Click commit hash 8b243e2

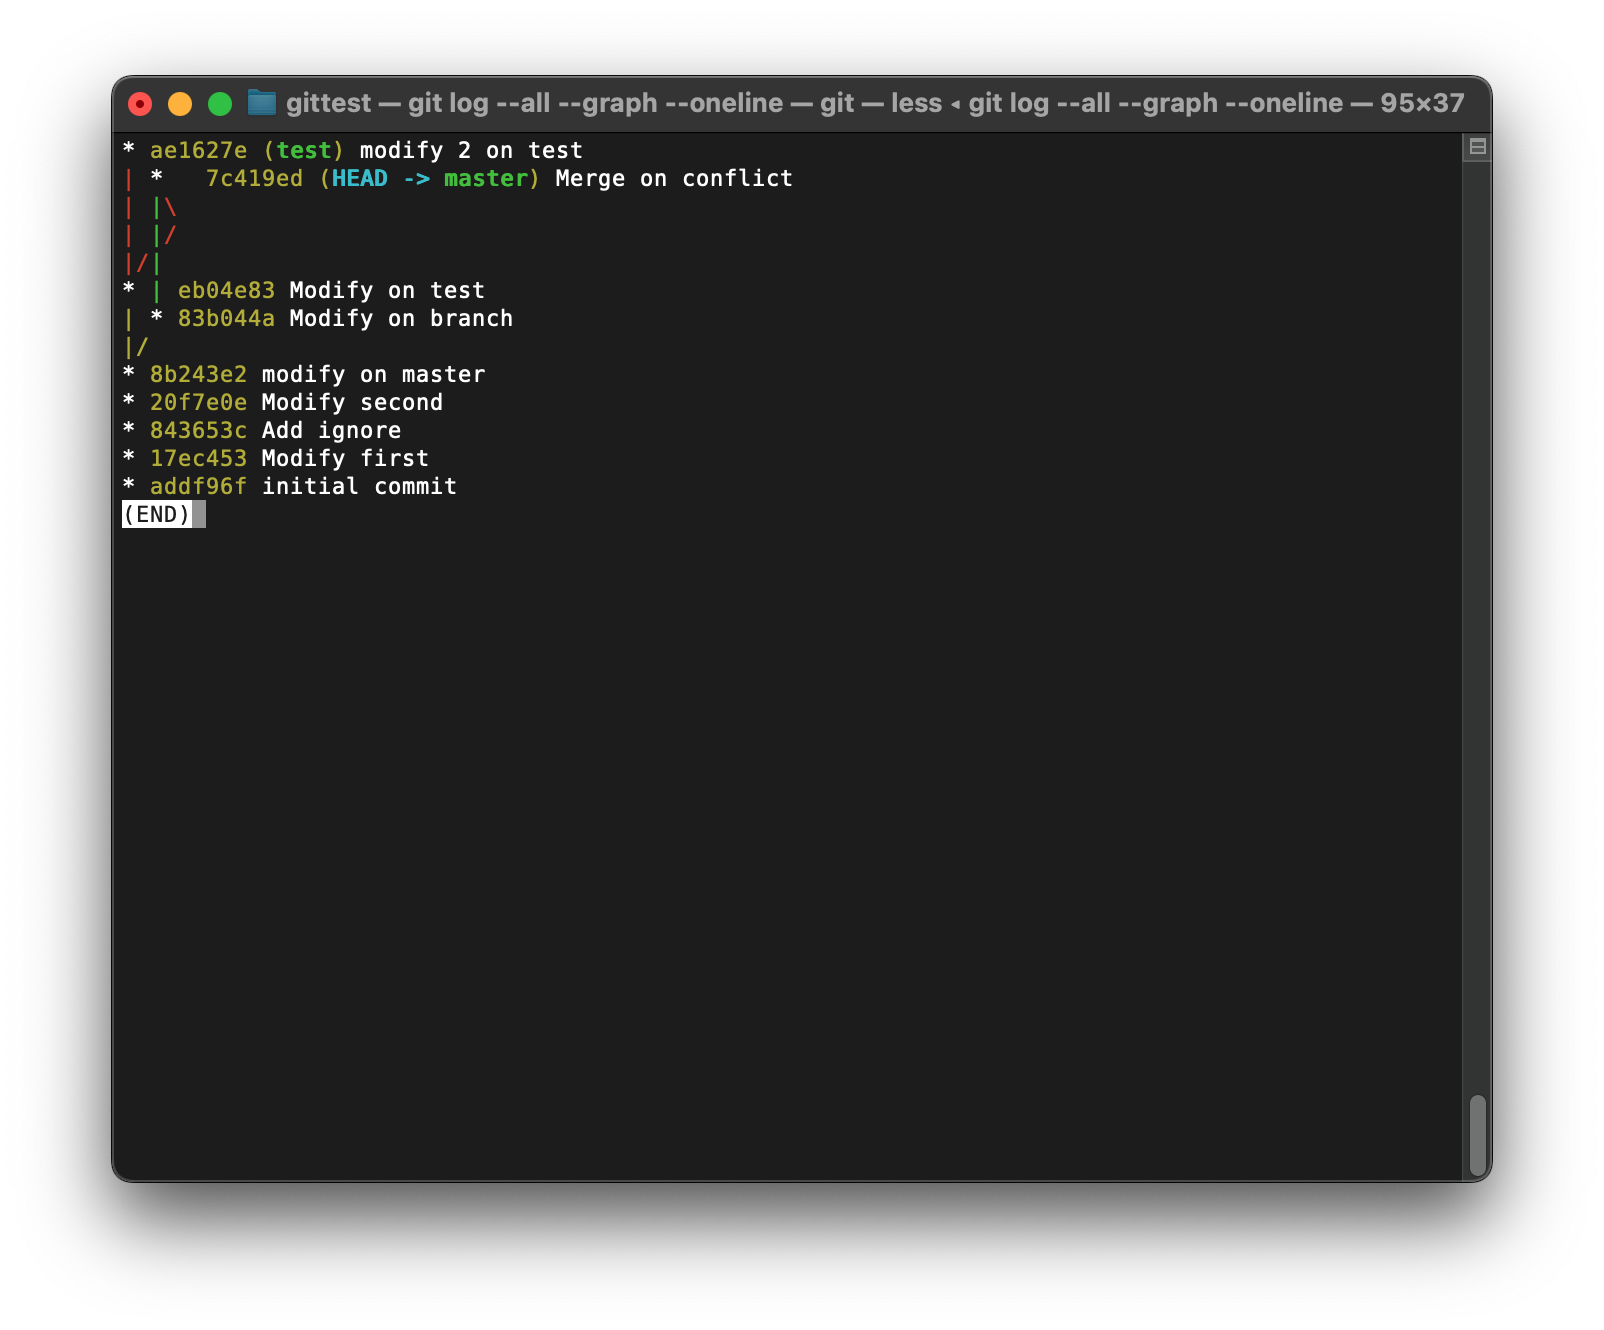pos(198,374)
